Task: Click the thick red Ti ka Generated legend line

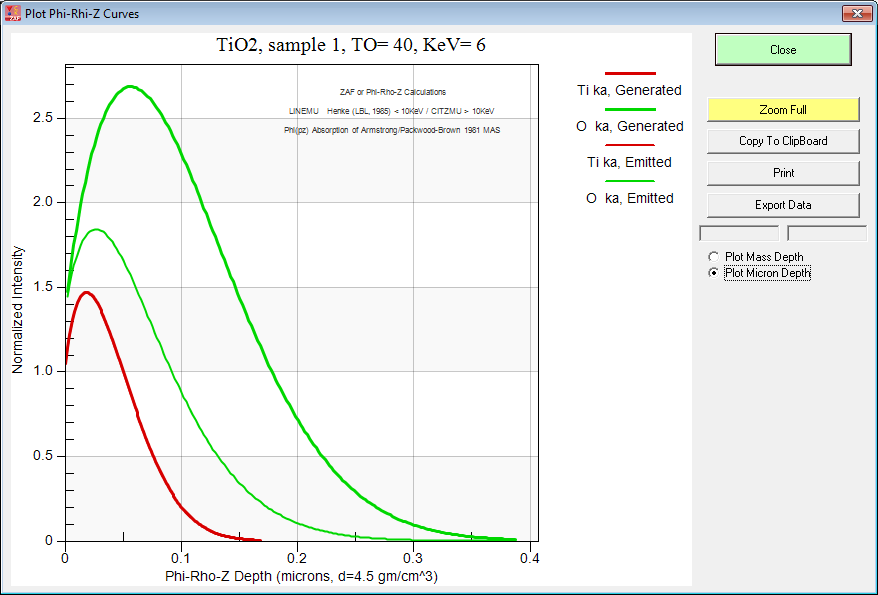Action: coord(630,73)
